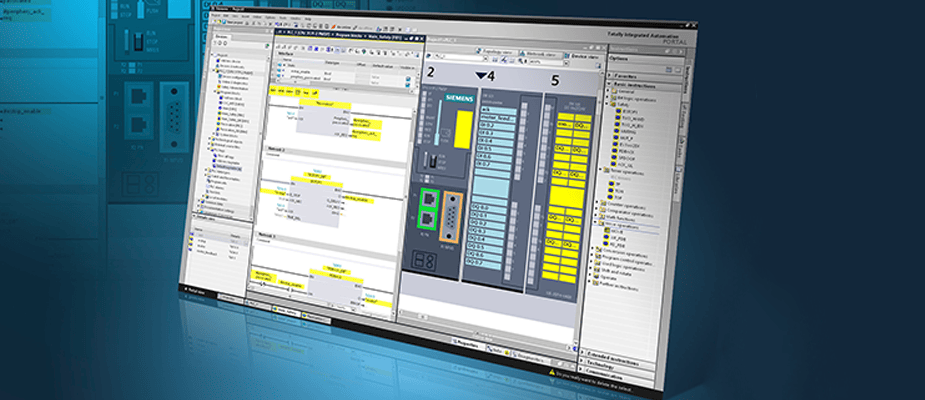Viewport: 925px width, 400px height.
Task: Collapse the Basic instructions section
Action: point(609,84)
